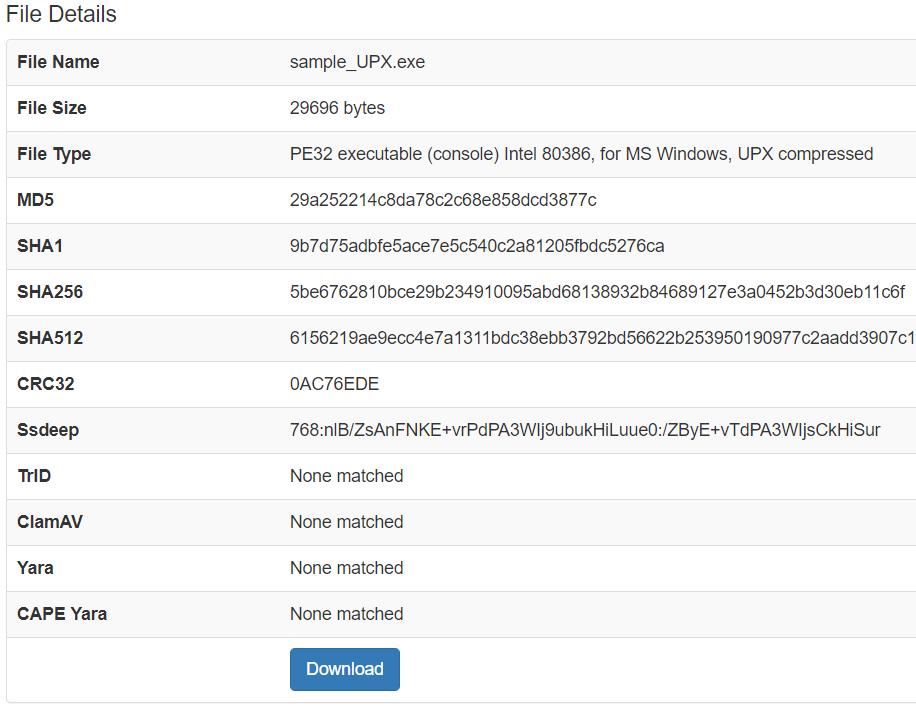Click the File Type row label
916x712 pixels.
pos(54,154)
